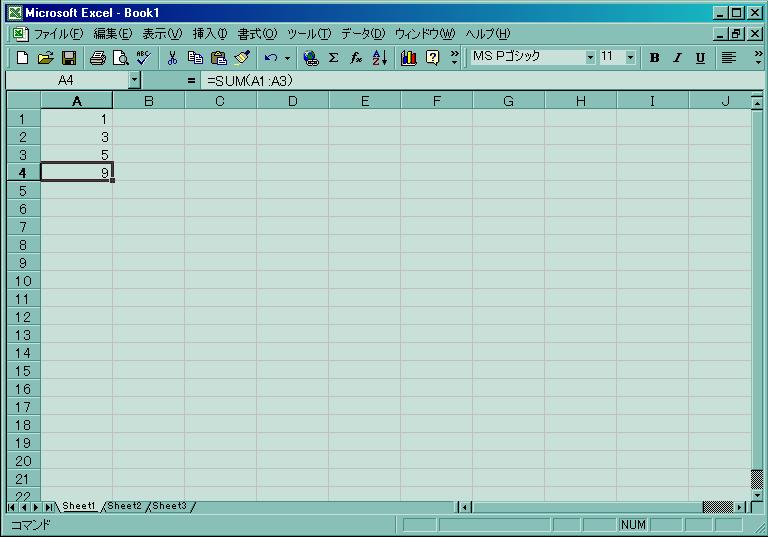This screenshot has height=537, width=768.
Task: Click the Name Box showing A4
Action: pyautogui.click(x=67, y=80)
